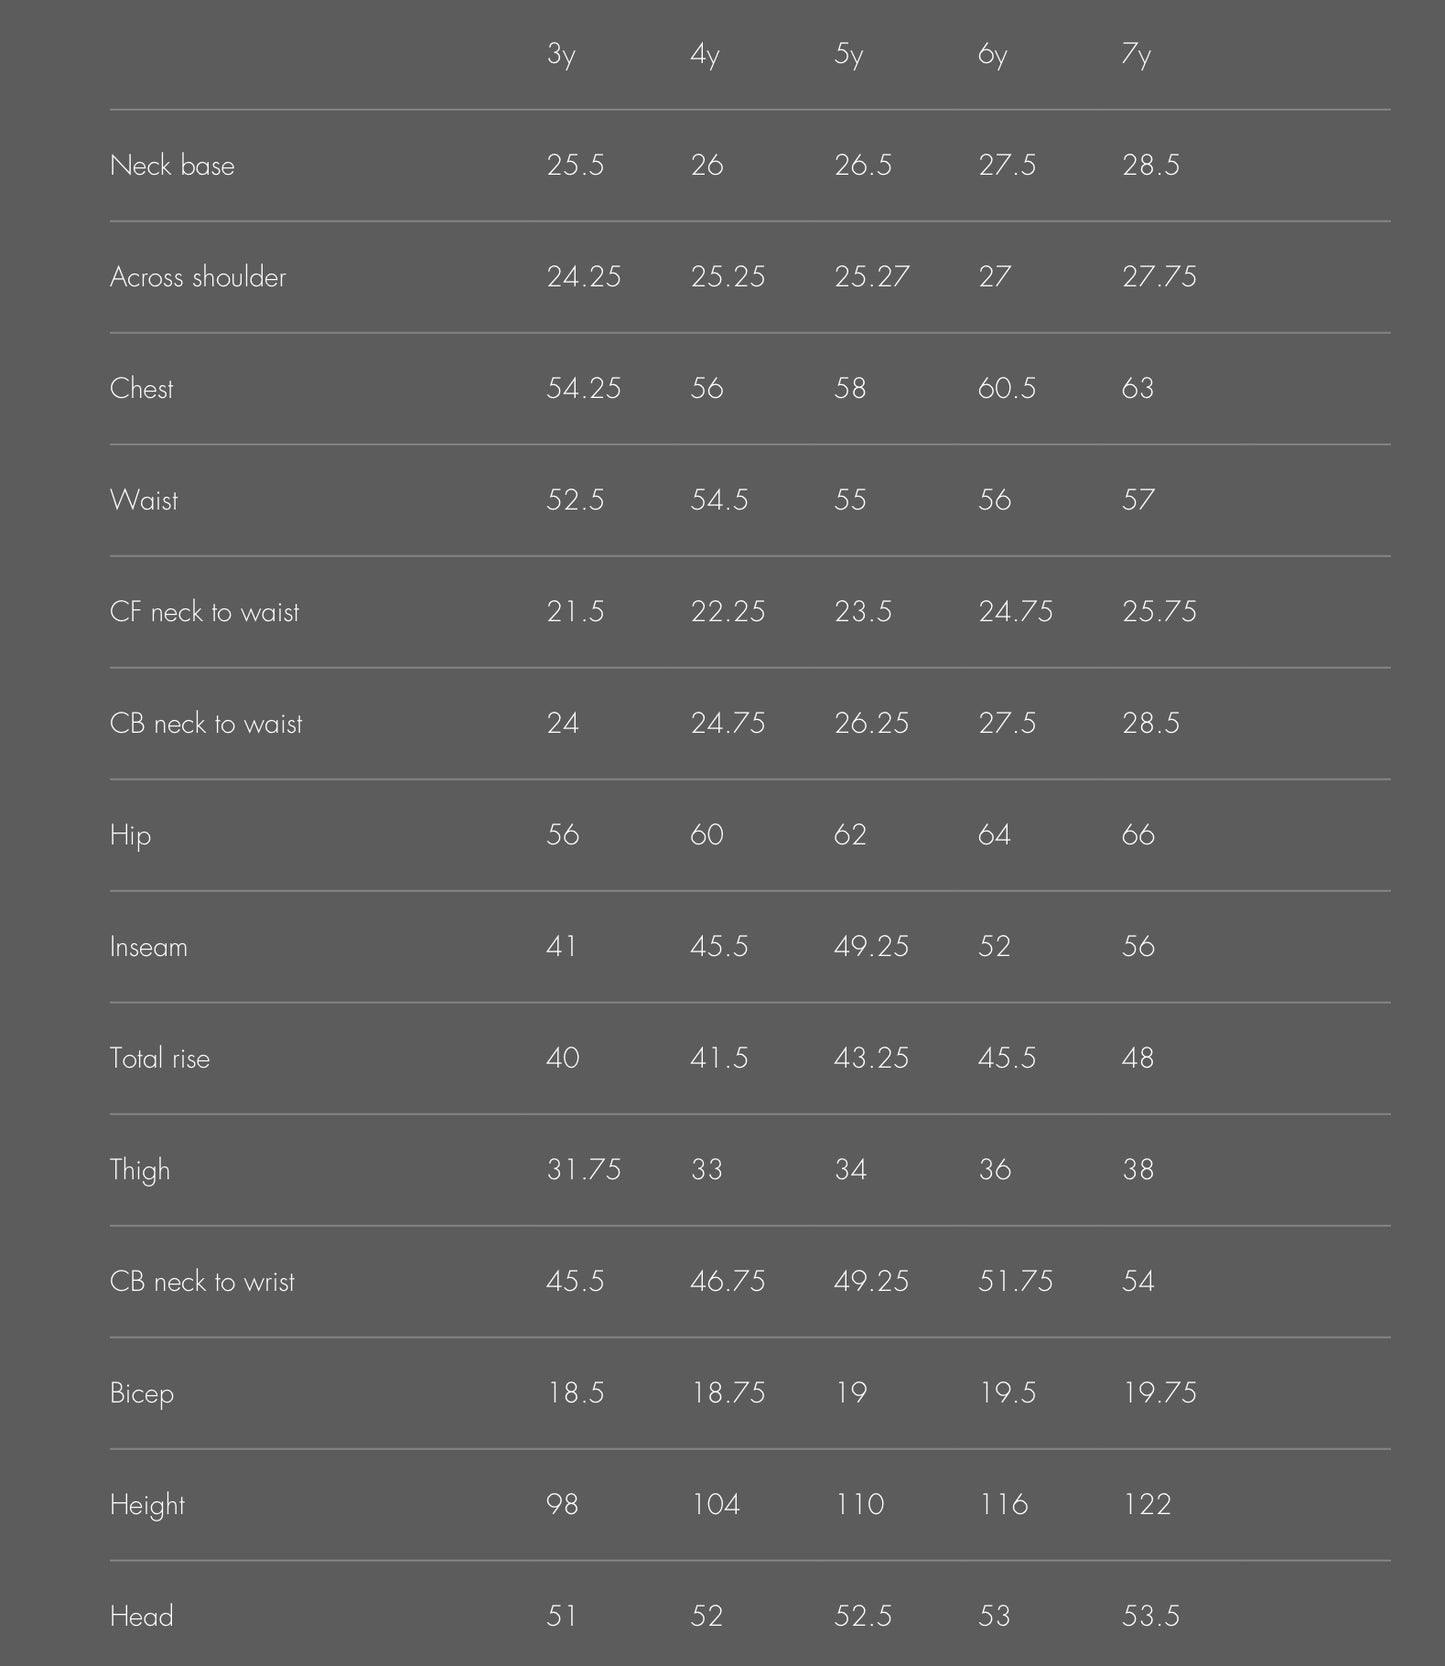Select the Height value 110 for 5y

(859, 1505)
